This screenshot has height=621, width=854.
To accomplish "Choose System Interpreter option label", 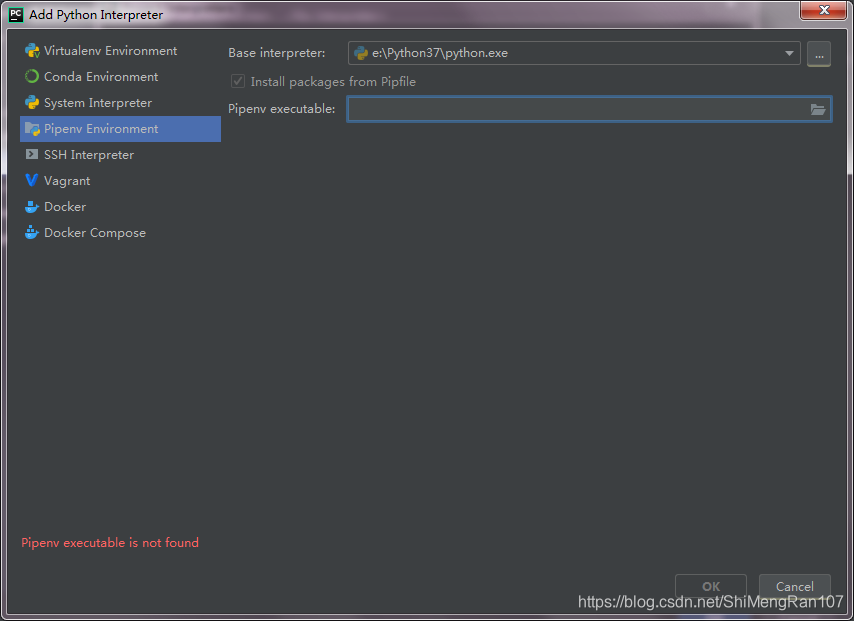I will click(x=98, y=103).
